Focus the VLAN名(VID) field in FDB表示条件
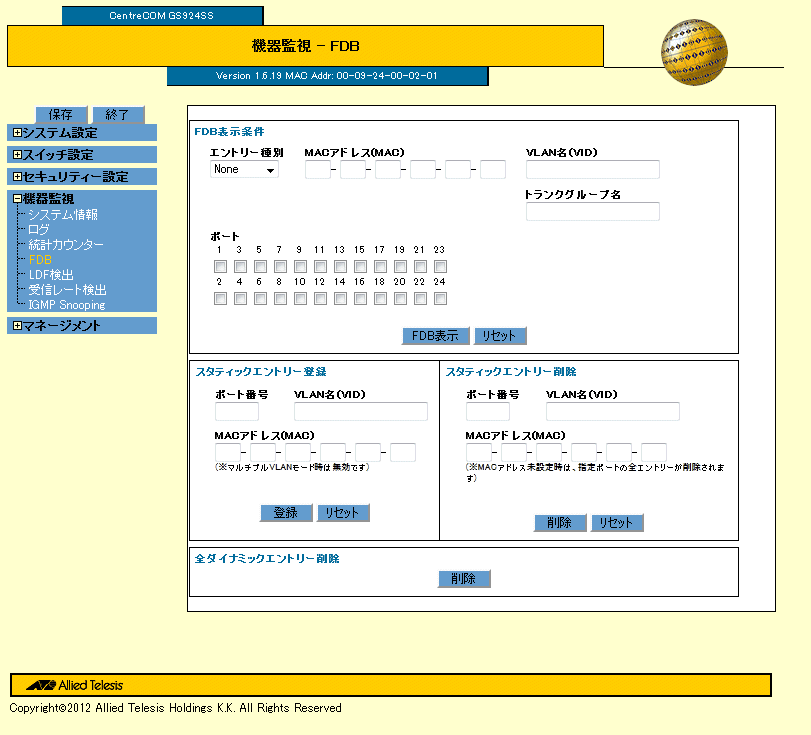 (x=593, y=169)
